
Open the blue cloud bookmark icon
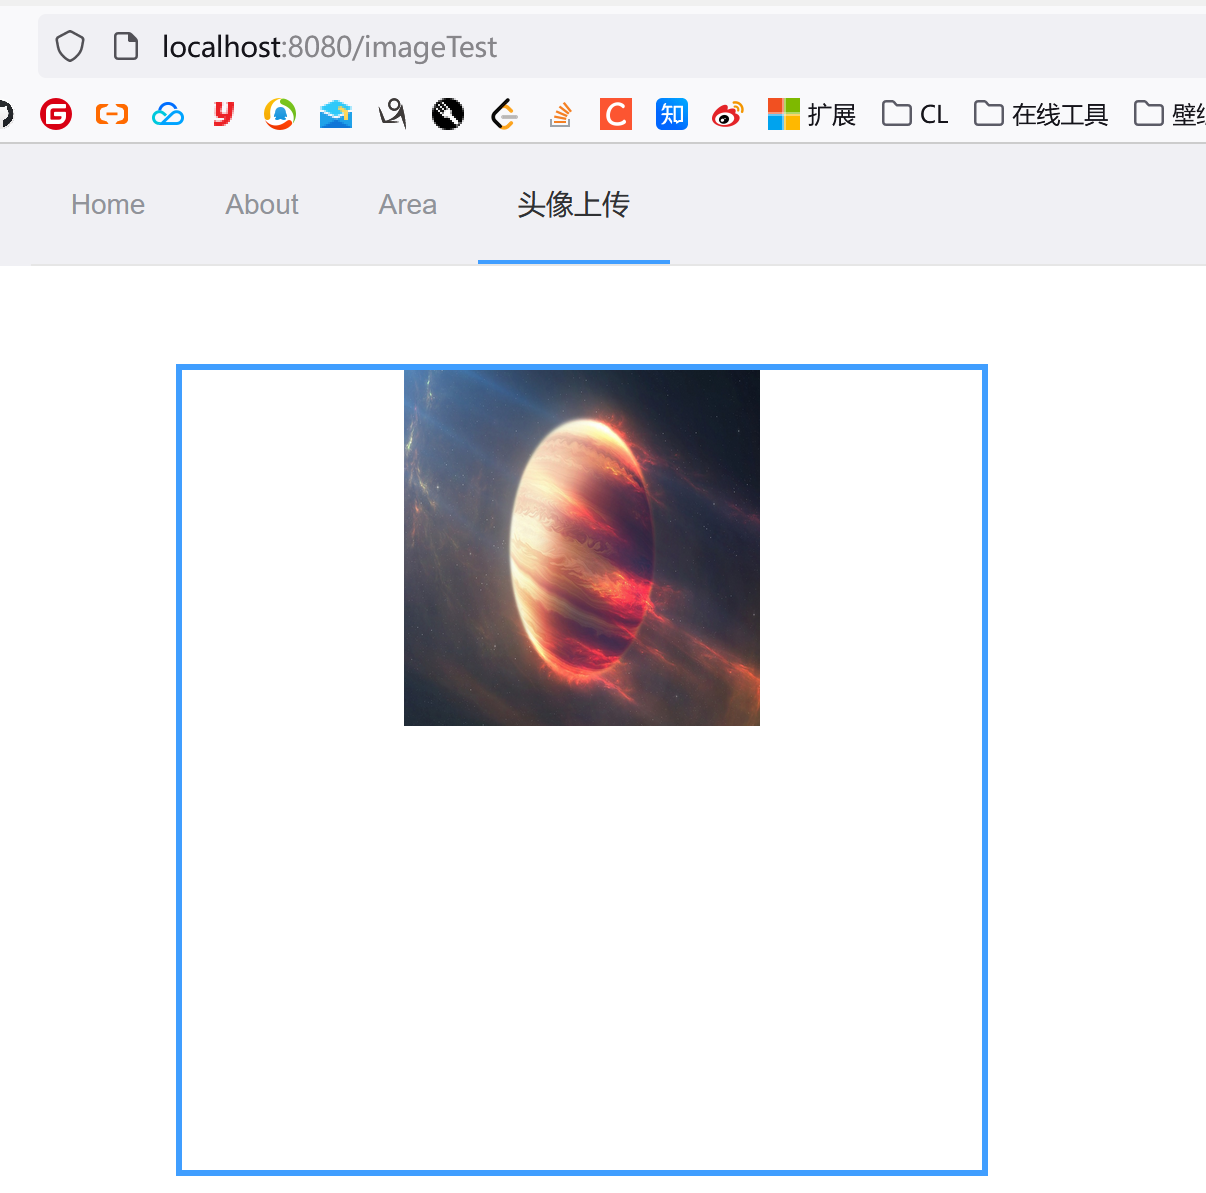[168, 114]
